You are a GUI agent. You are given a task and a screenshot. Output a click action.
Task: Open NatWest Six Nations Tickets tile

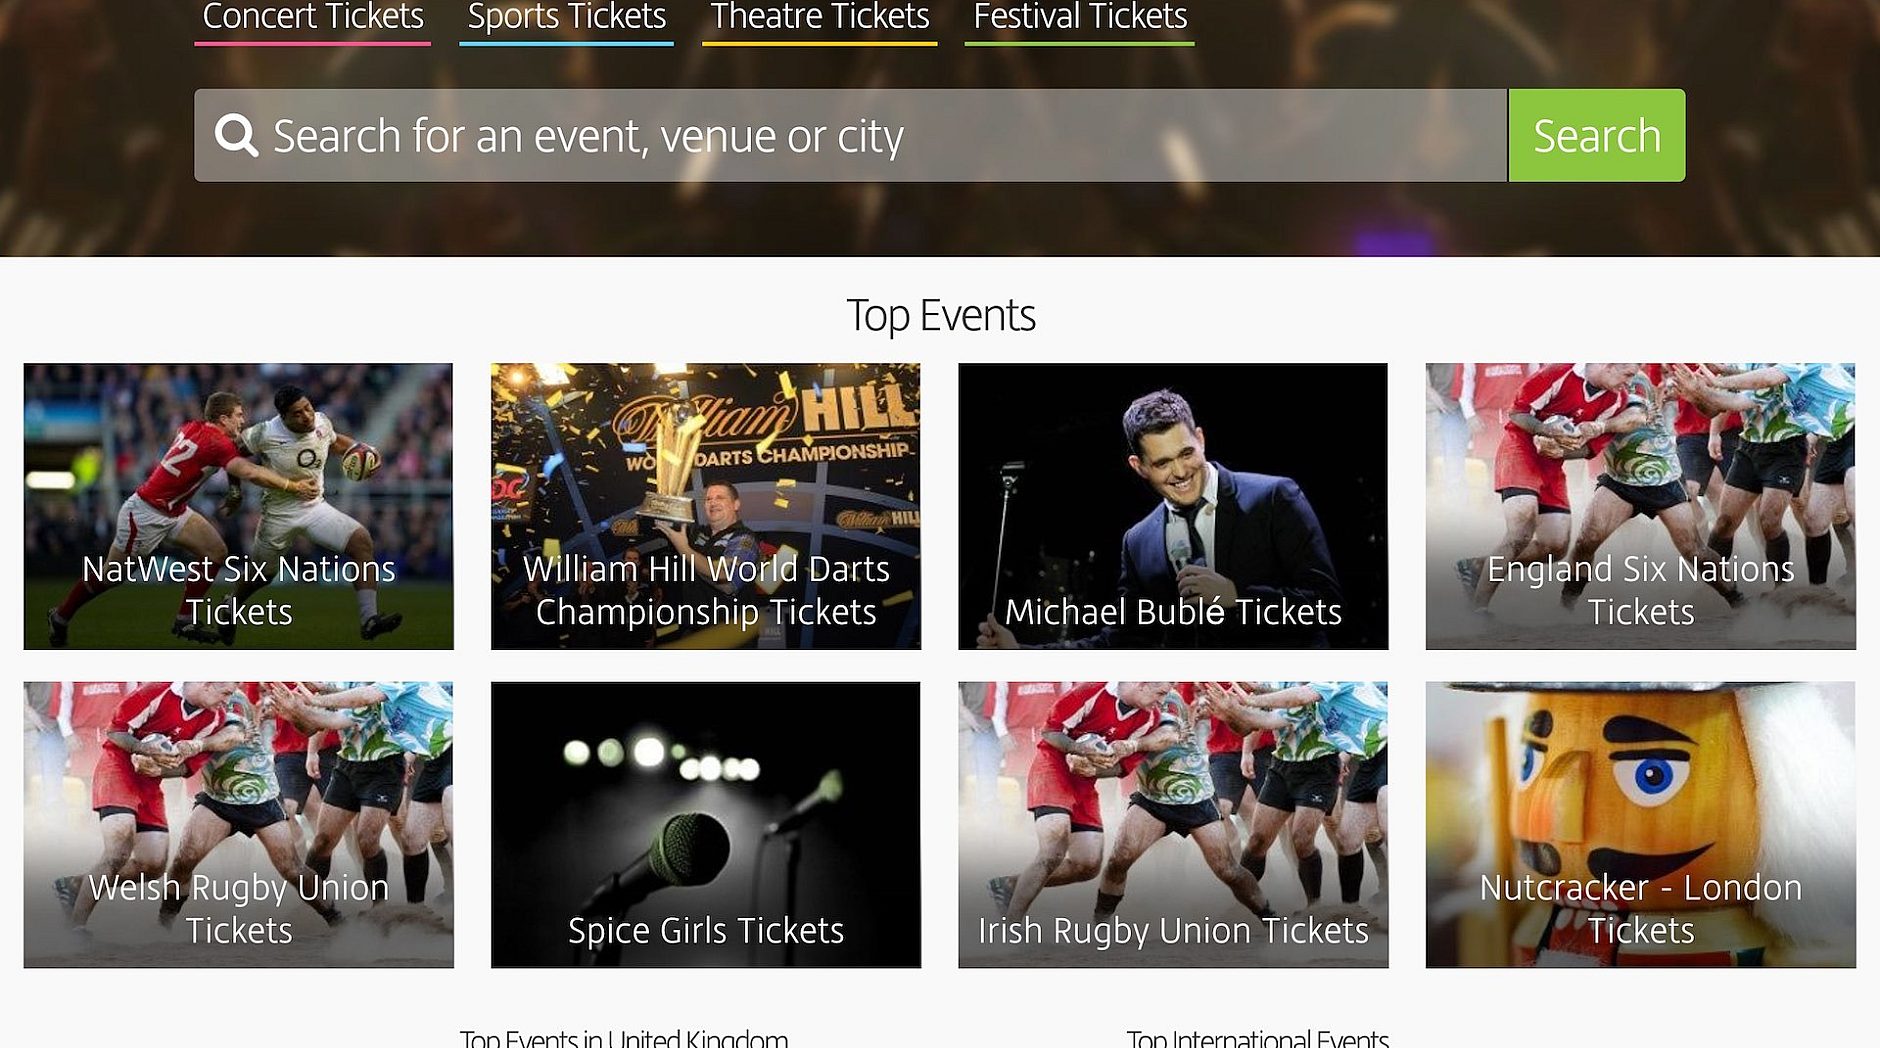point(238,506)
